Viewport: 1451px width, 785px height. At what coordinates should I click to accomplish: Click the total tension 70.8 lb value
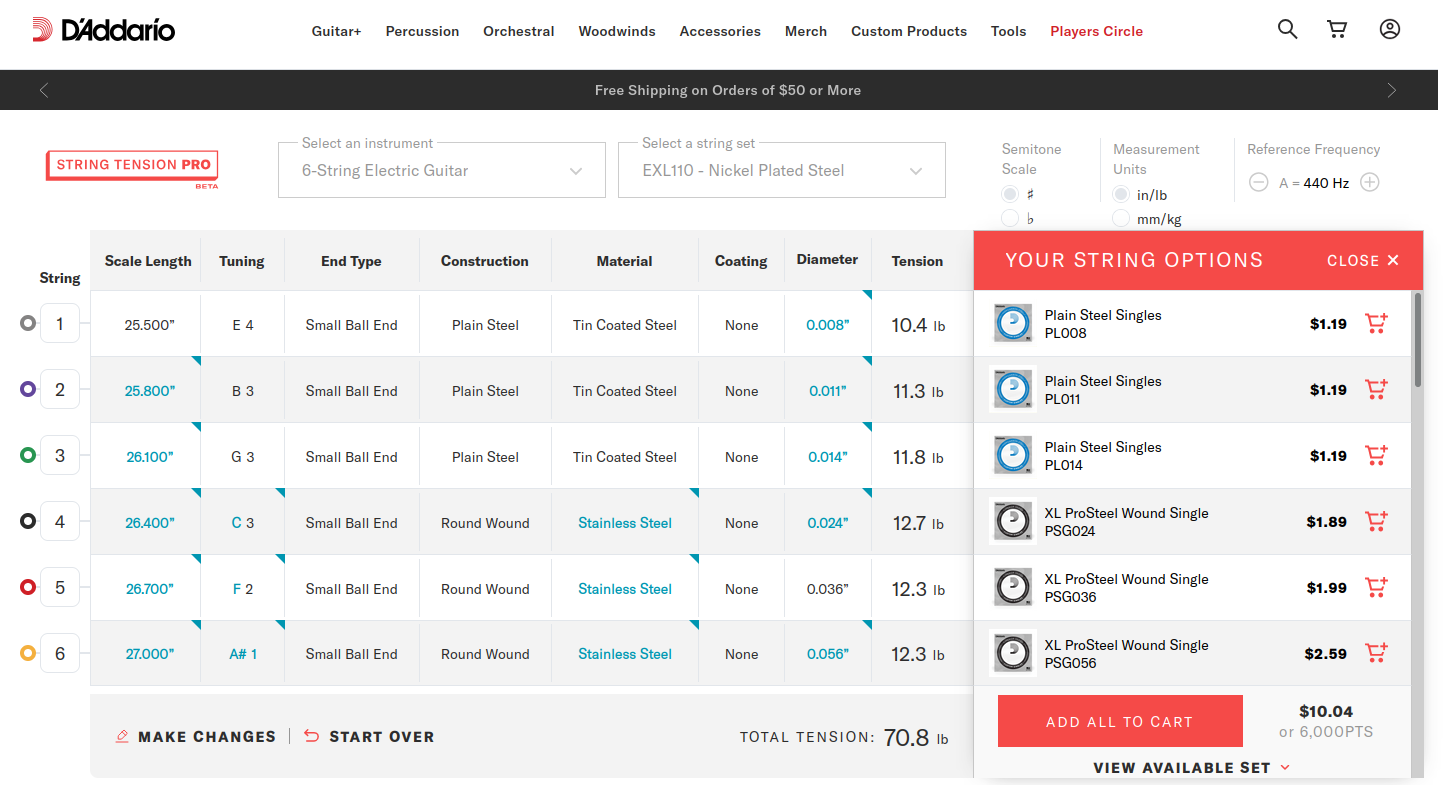[x=916, y=738]
